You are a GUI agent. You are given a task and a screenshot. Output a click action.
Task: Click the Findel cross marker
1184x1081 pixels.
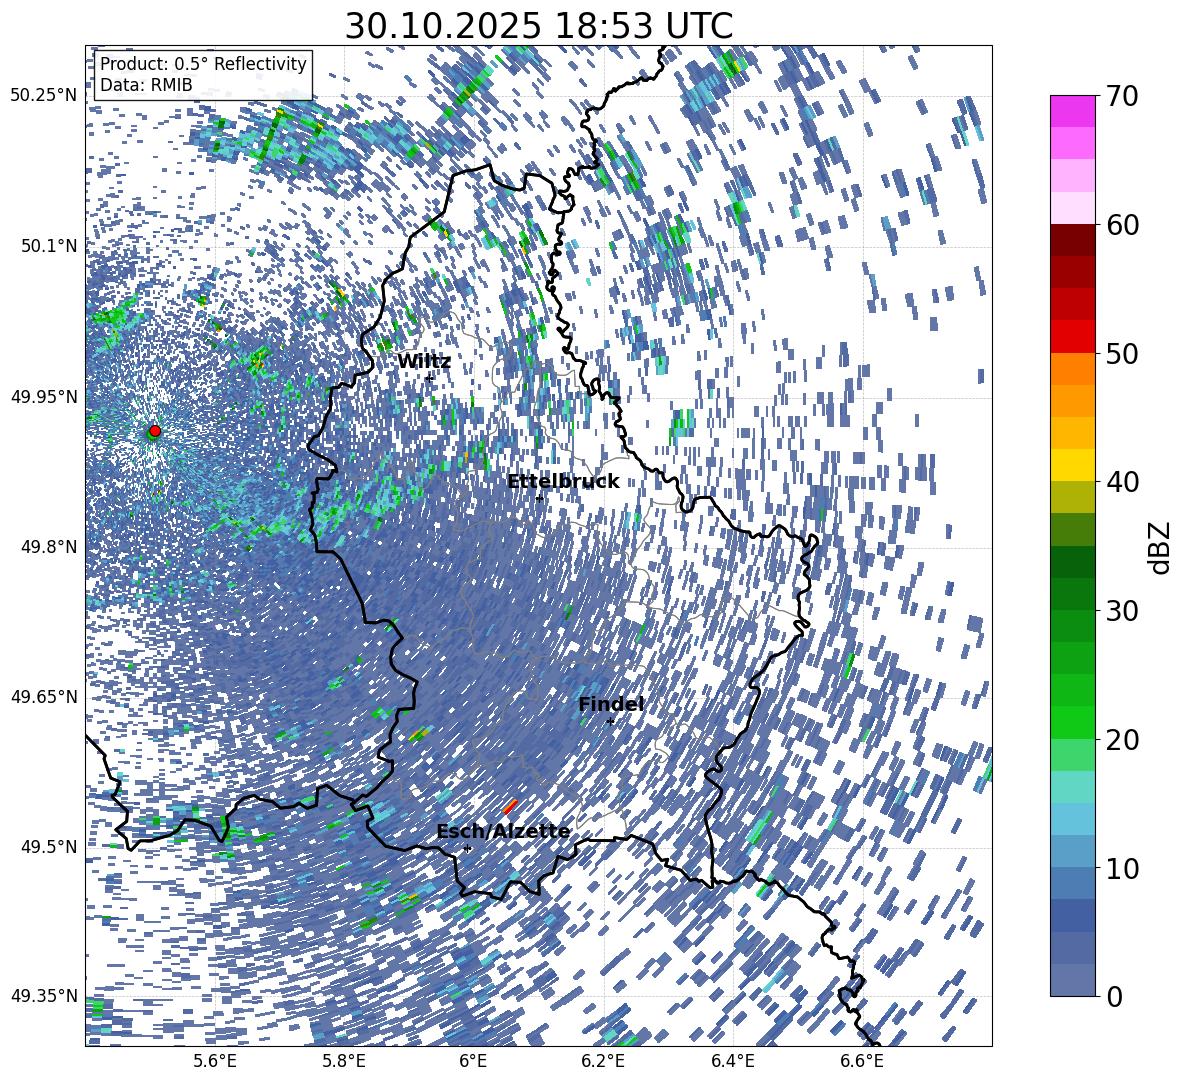click(x=610, y=722)
